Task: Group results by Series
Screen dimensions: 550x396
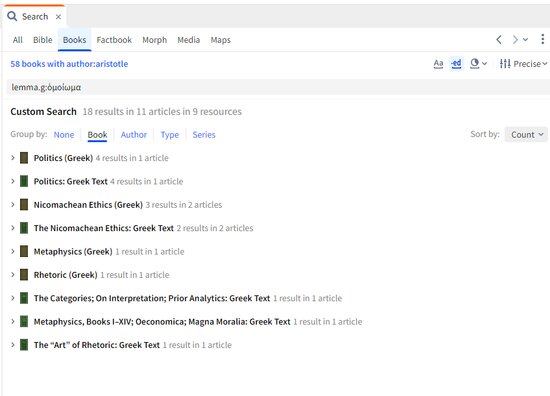Action: pos(204,135)
